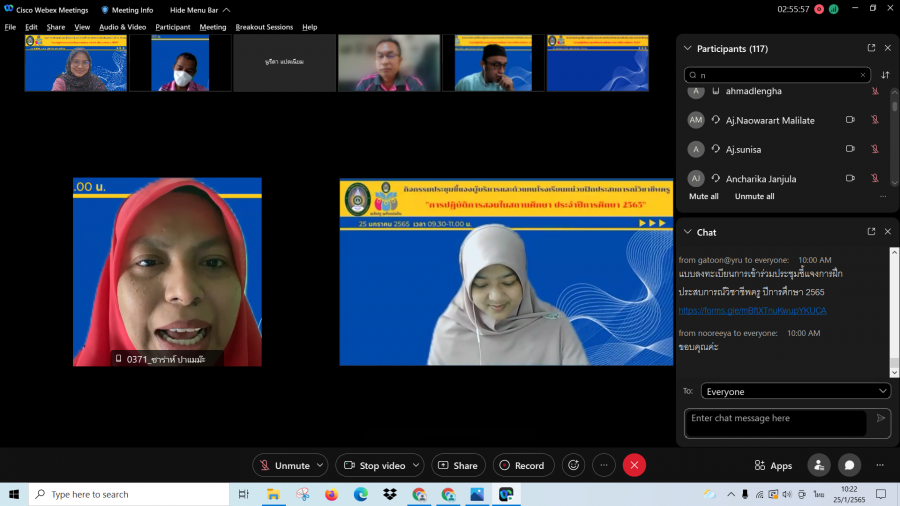
Task: Open the forms.gle link in chat
Action: [x=752, y=310]
